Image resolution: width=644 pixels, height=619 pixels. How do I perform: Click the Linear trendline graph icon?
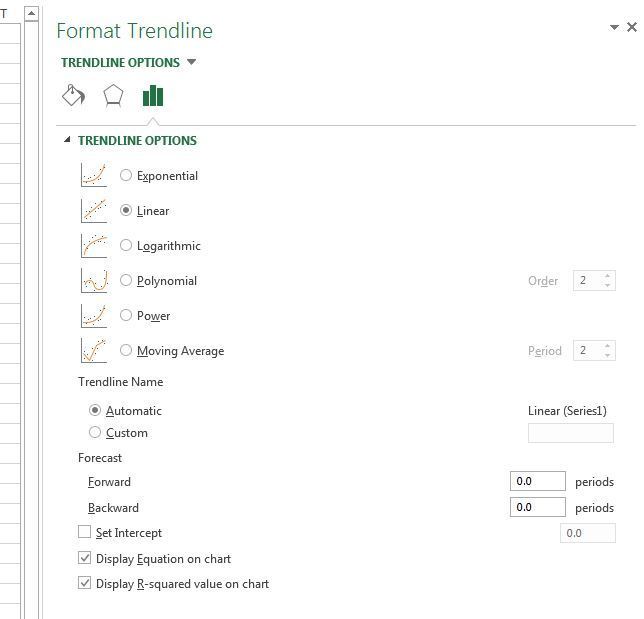click(x=93, y=210)
